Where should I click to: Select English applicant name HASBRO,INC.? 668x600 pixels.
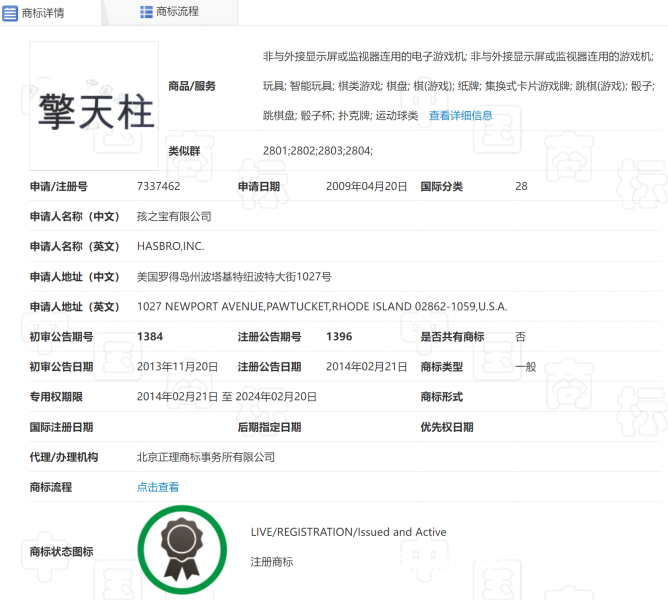[x=170, y=246]
